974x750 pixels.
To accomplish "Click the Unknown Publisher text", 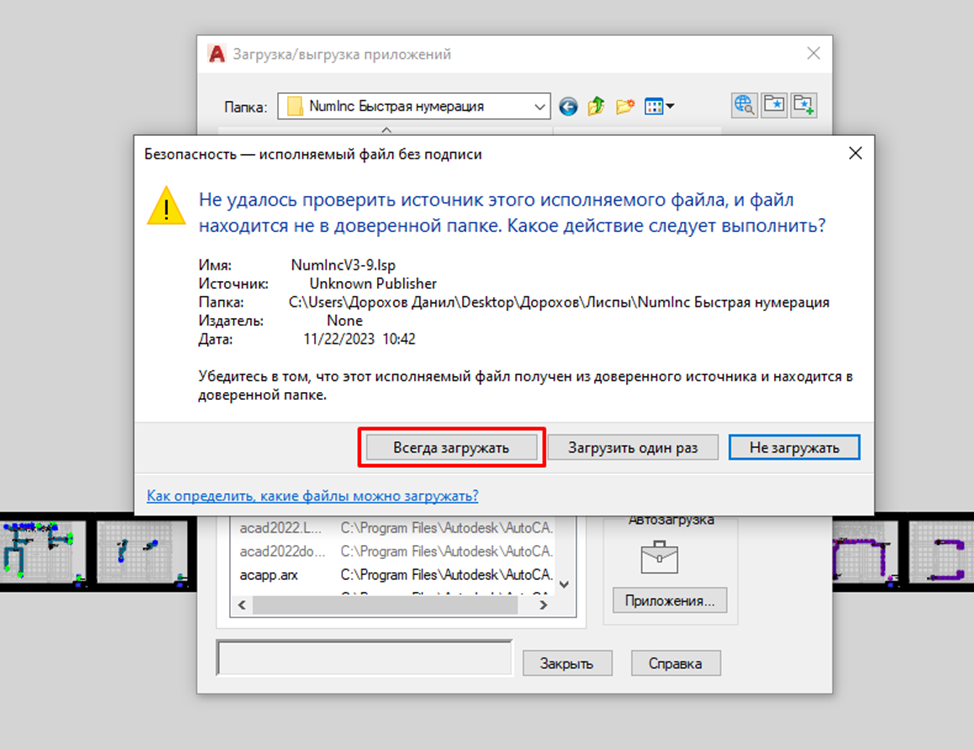I will pyautogui.click(x=373, y=284).
